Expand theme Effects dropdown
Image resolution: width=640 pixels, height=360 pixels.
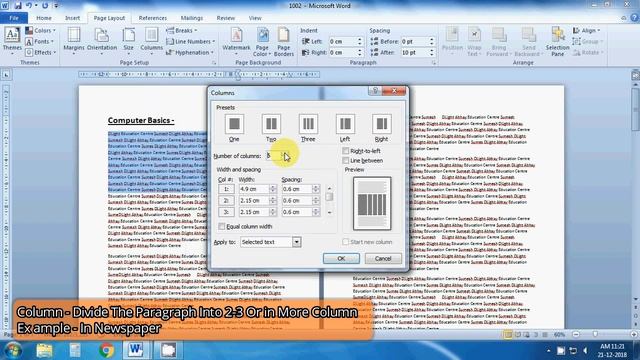pyautogui.click(x=40, y=53)
